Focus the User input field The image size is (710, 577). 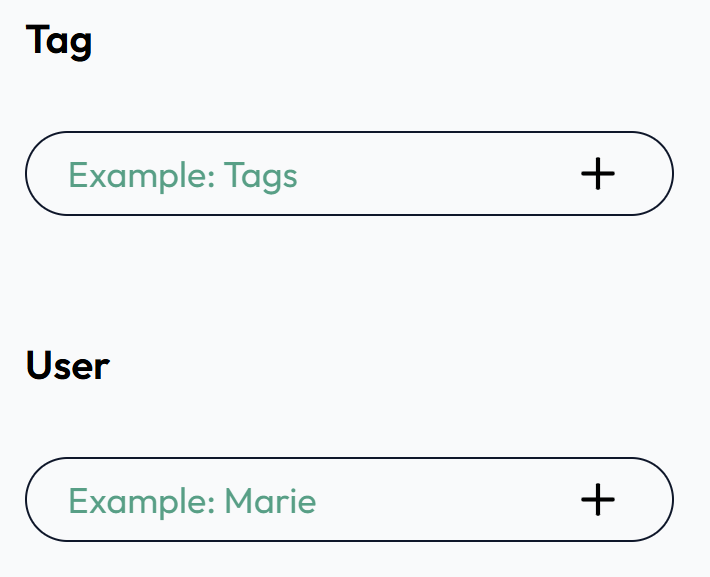pos(300,499)
